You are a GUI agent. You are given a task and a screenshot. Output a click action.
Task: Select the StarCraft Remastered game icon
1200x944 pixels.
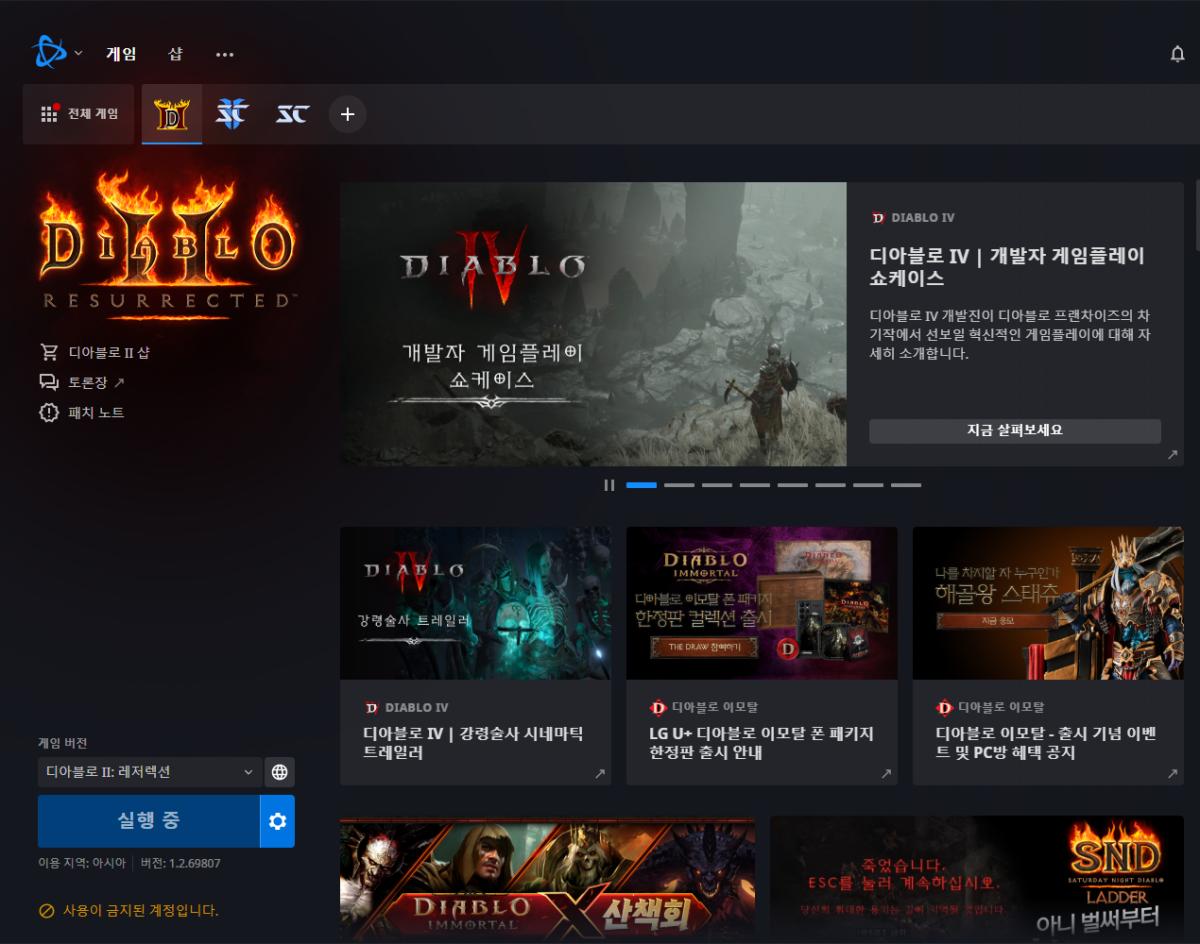(x=292, y=114)
